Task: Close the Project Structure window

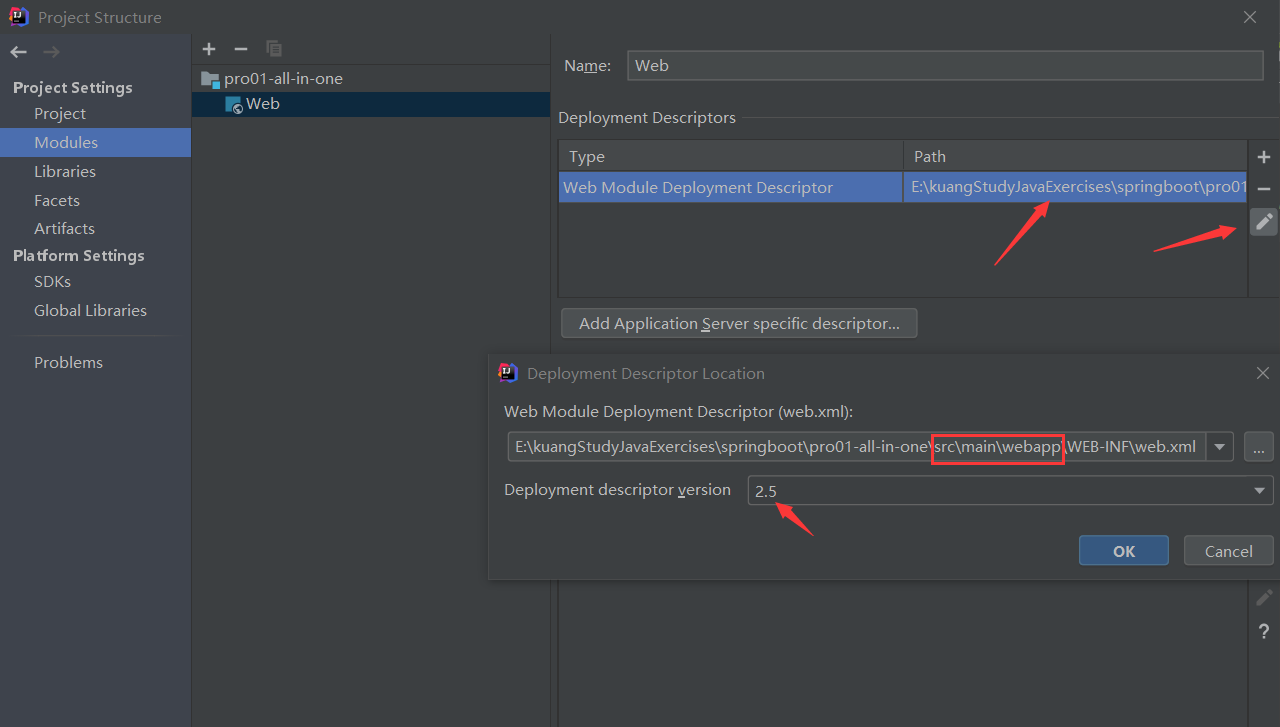Action: point(1250,17)
